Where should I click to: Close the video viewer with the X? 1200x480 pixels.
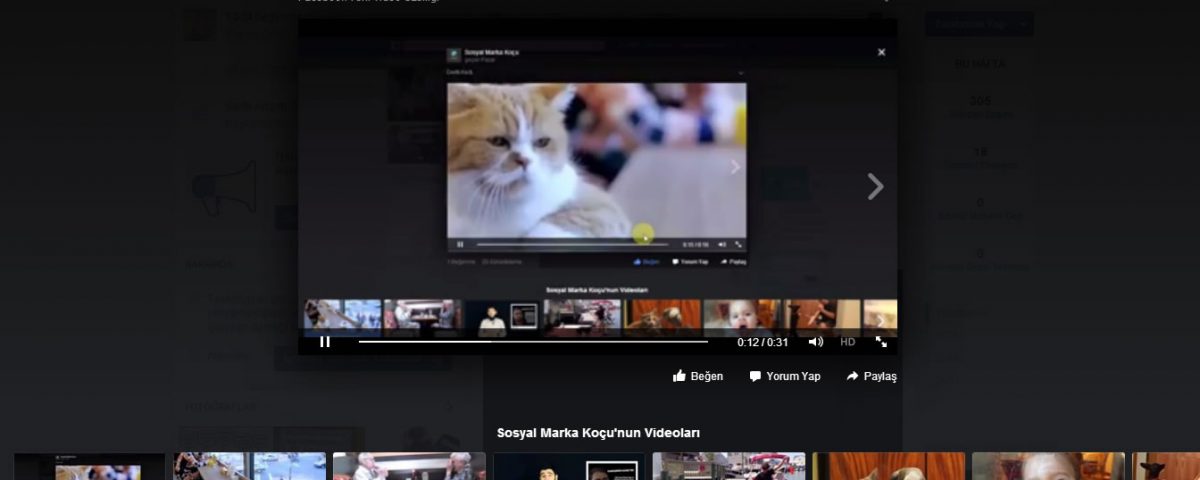881,52
